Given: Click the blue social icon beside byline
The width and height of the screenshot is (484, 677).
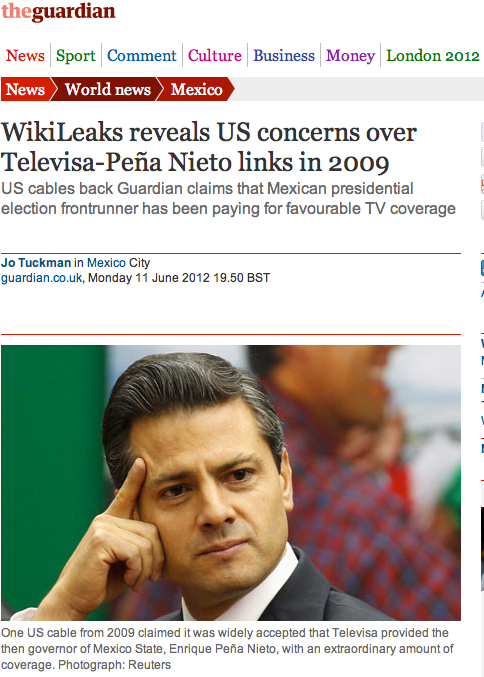Looking at the screenshot, I should point(482,268).
